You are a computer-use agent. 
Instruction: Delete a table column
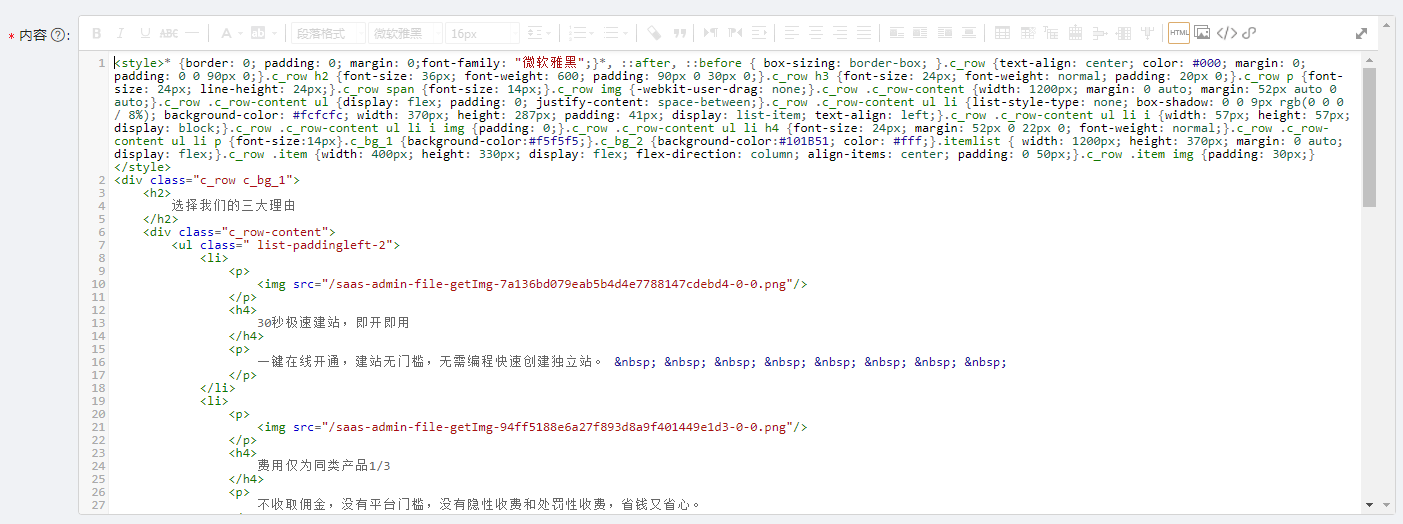pos(1148,33)
